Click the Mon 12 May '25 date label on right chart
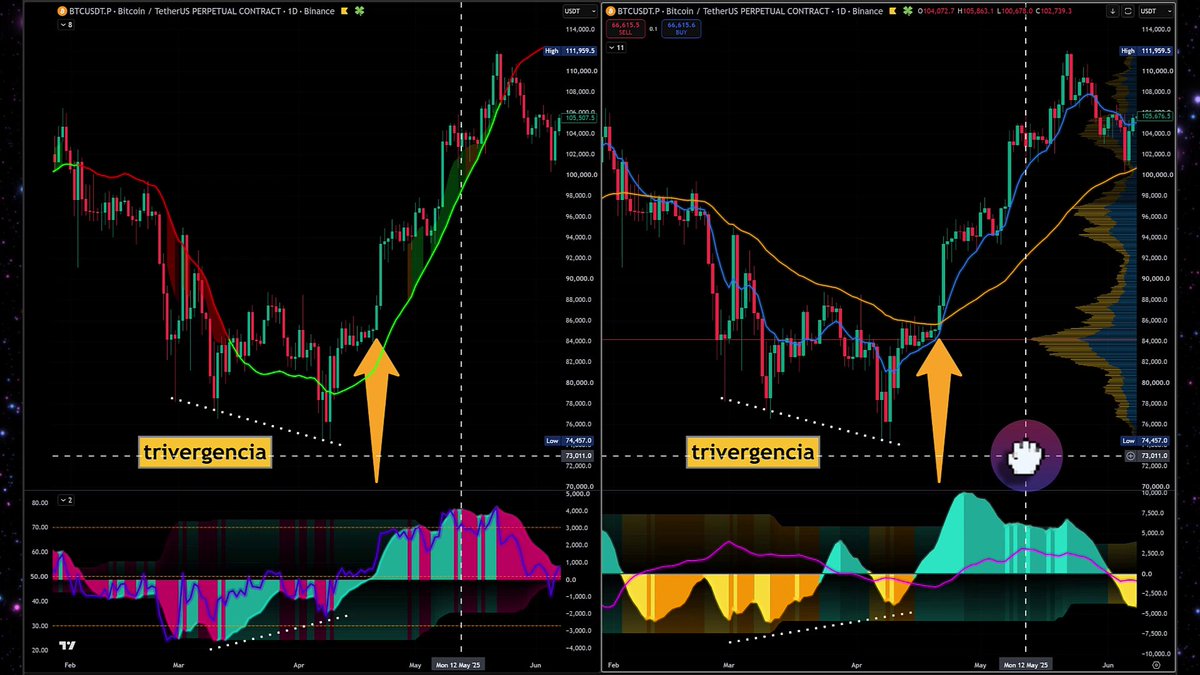The image size is (1200, 675). 1027,664
